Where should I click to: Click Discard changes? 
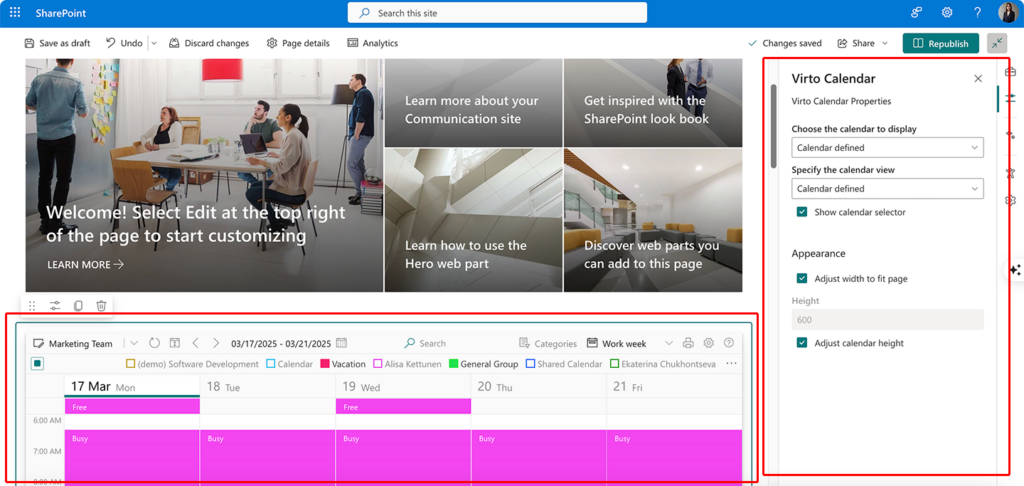(x=209, y=43)
